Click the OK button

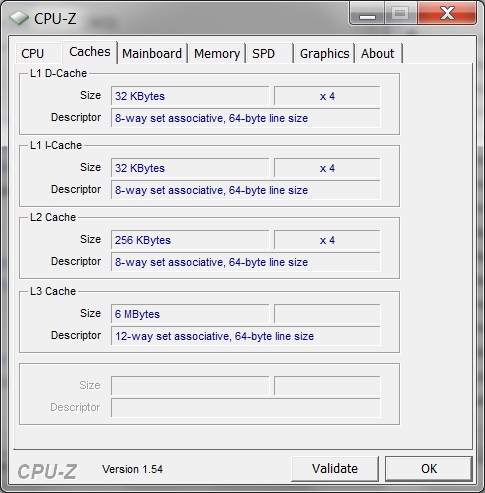(429, 469)
